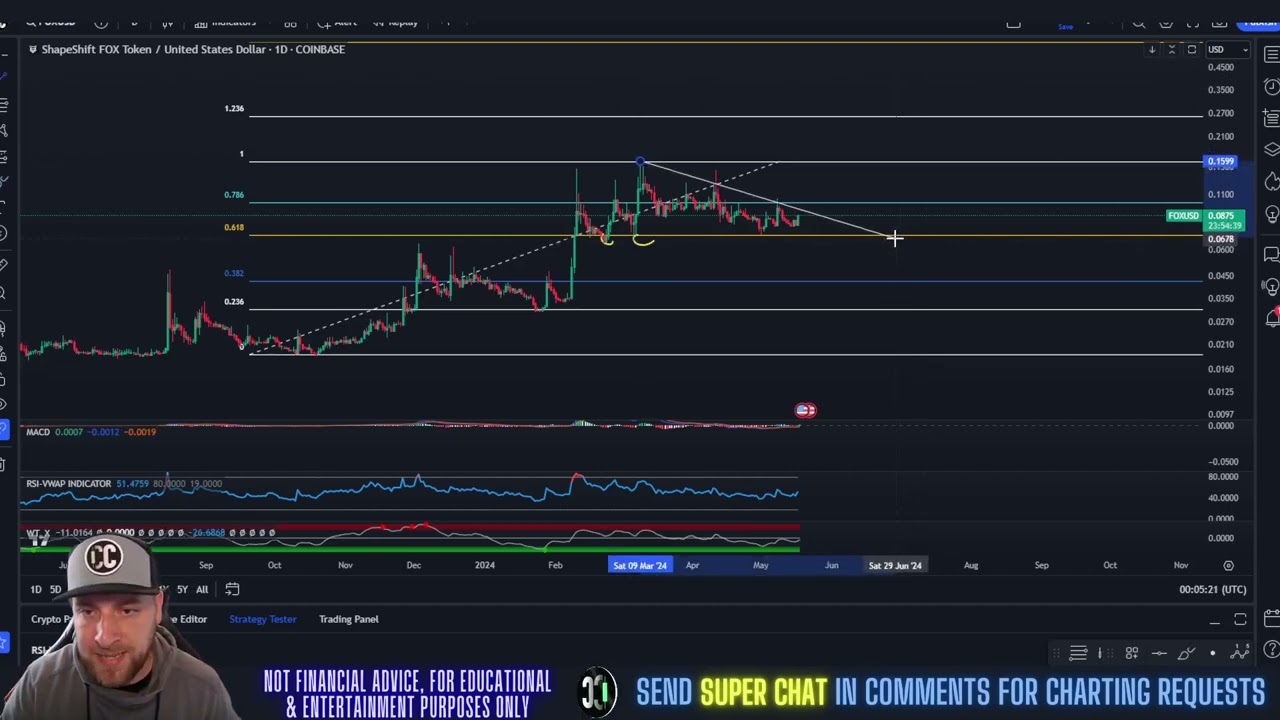Open the 00:05:21 (UTC) timezone menu
This screenshot has width=1280, height=720.
pos(1212,589)
